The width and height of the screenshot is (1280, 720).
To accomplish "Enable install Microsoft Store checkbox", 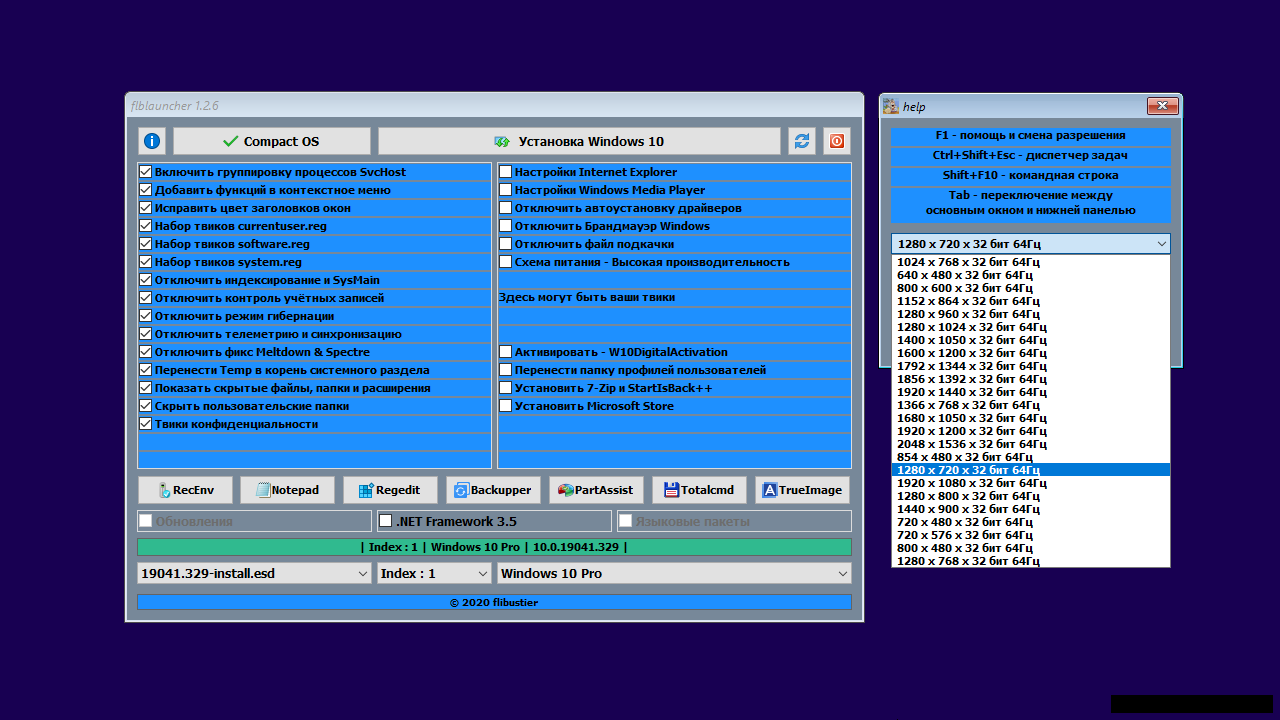I will point(506,406).
